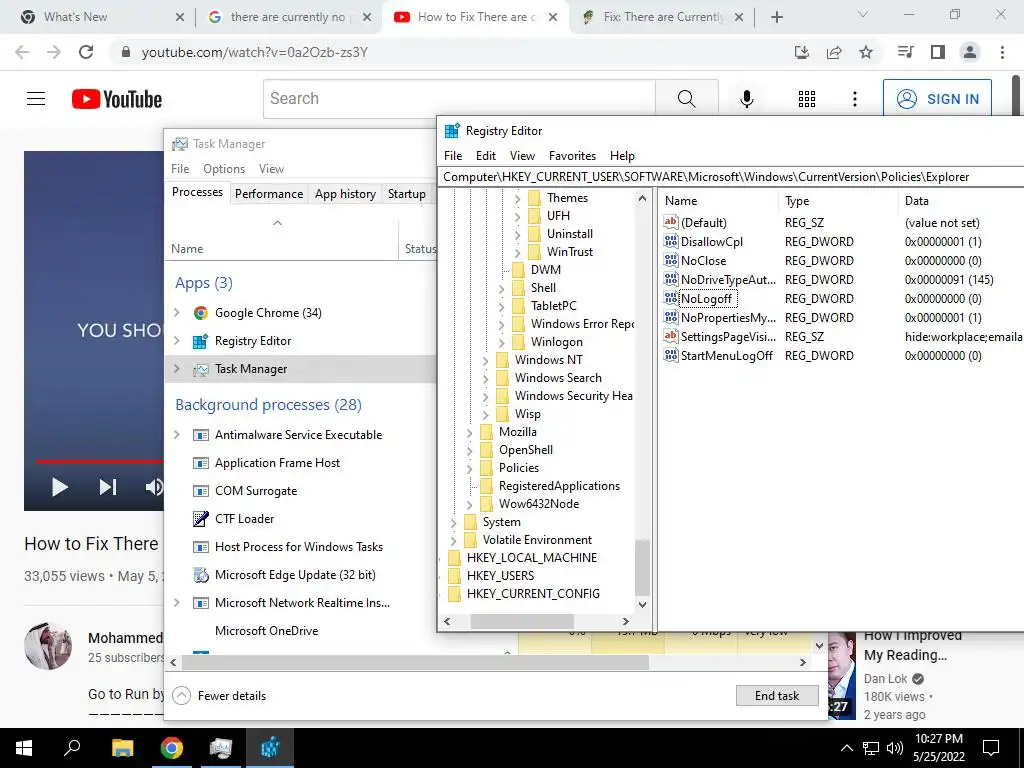Click the Chrome reload page icon
Screen dimensions: 1024x768
[x=86, y=52]
